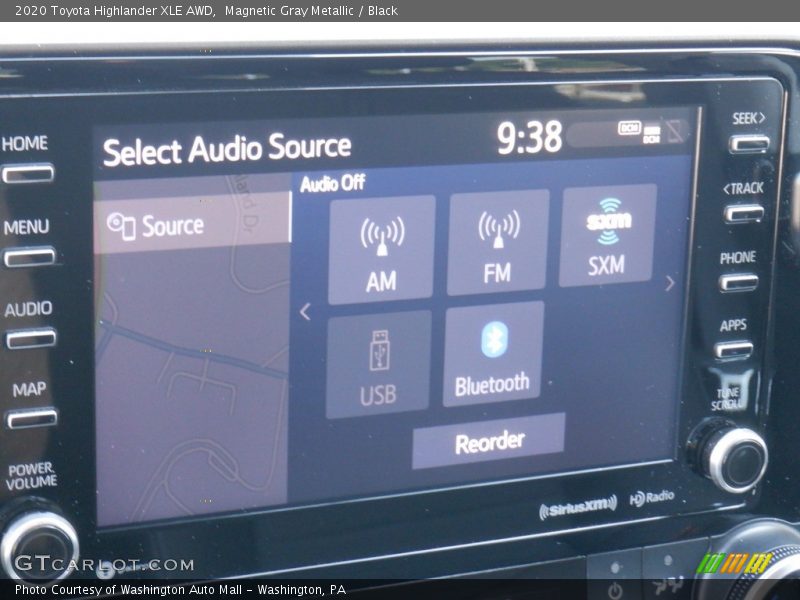The image size is (800, 600).
Task: Select the AM radio source tile
Action: 382,250
